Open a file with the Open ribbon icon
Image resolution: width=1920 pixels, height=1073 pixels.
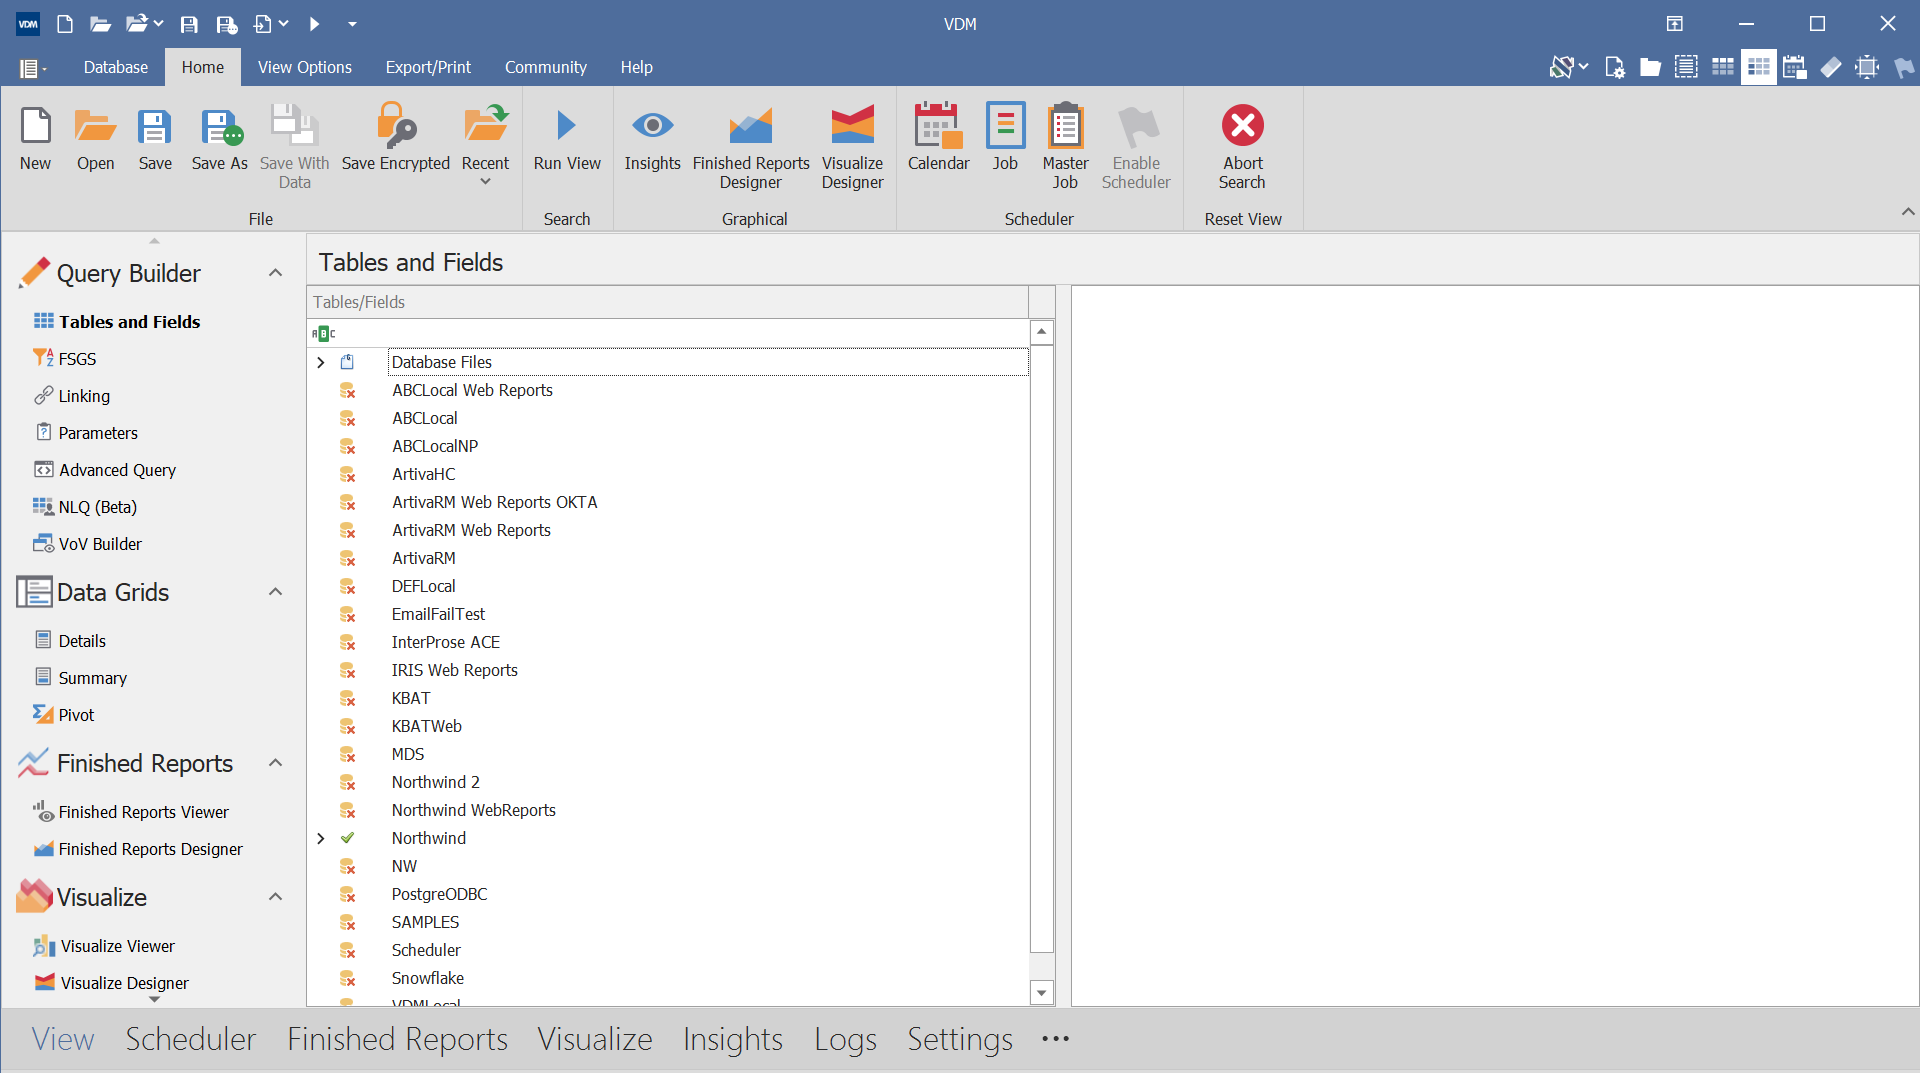tap(95, 138)
